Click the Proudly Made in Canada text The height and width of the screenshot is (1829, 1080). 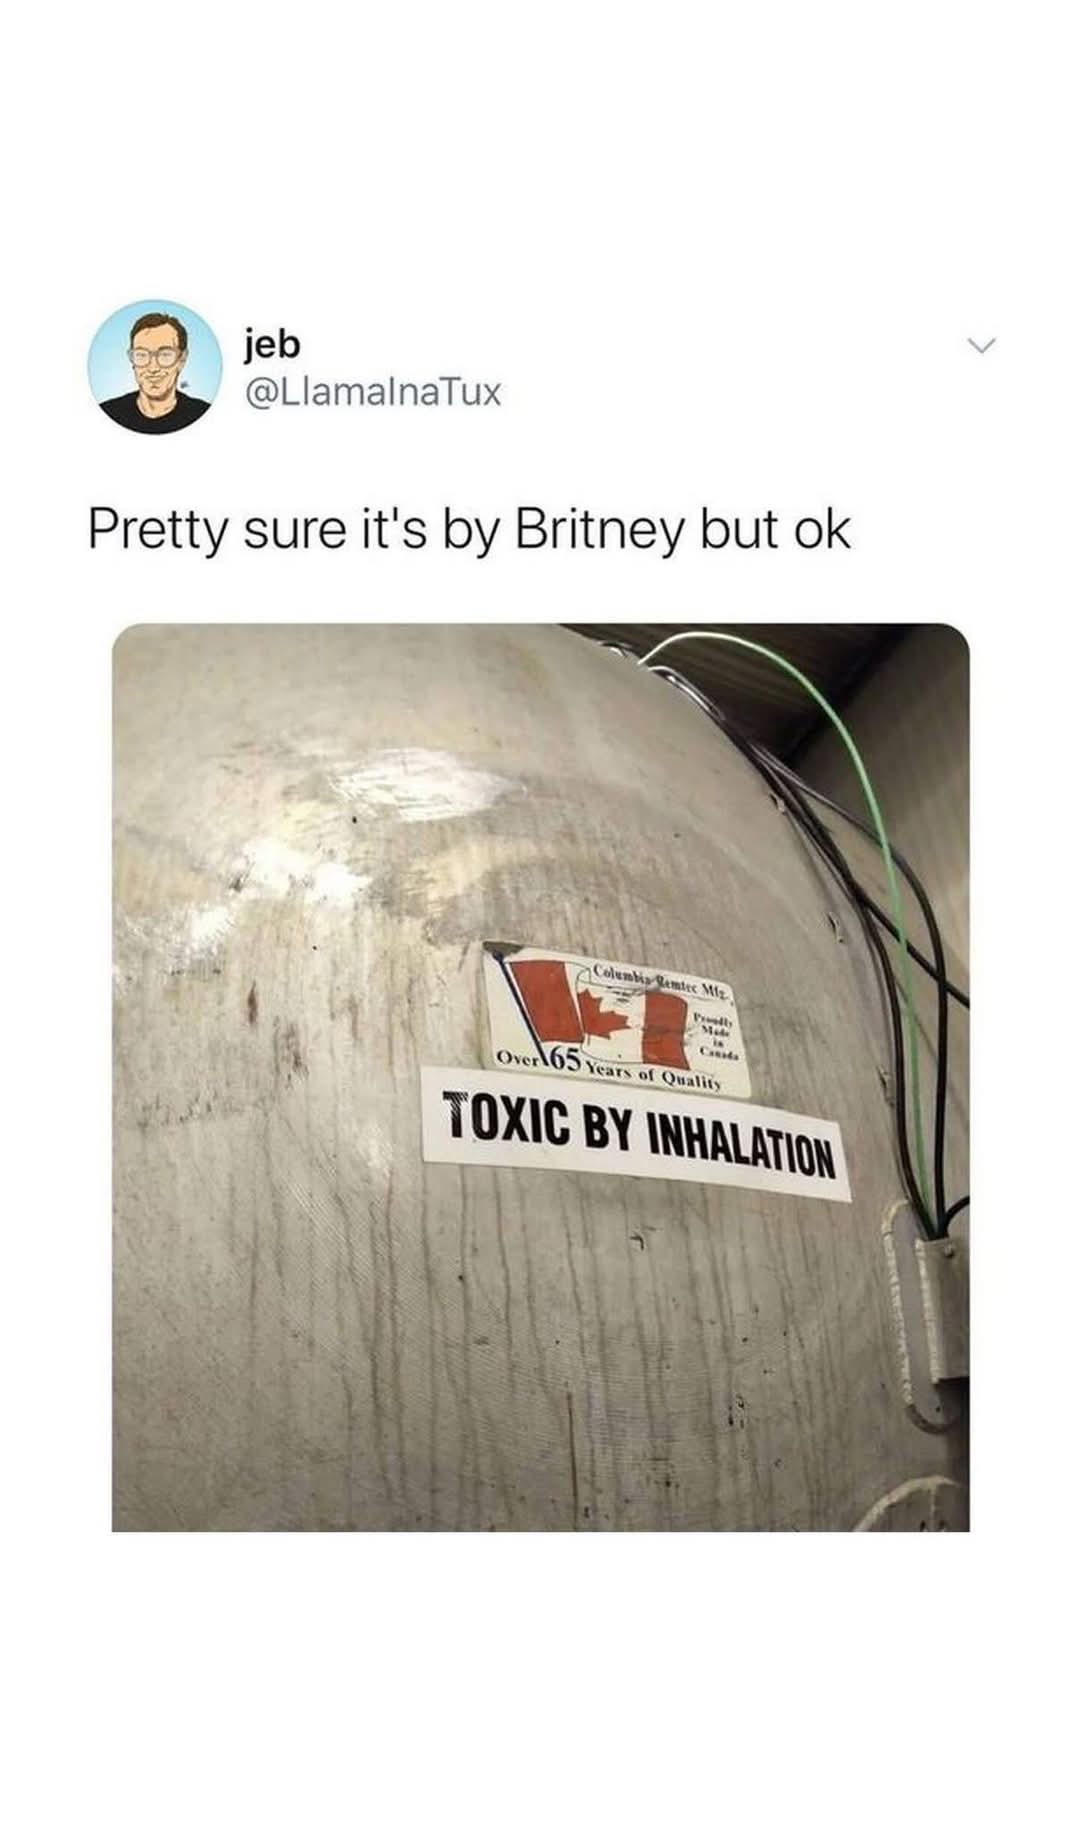point(715,1035)
